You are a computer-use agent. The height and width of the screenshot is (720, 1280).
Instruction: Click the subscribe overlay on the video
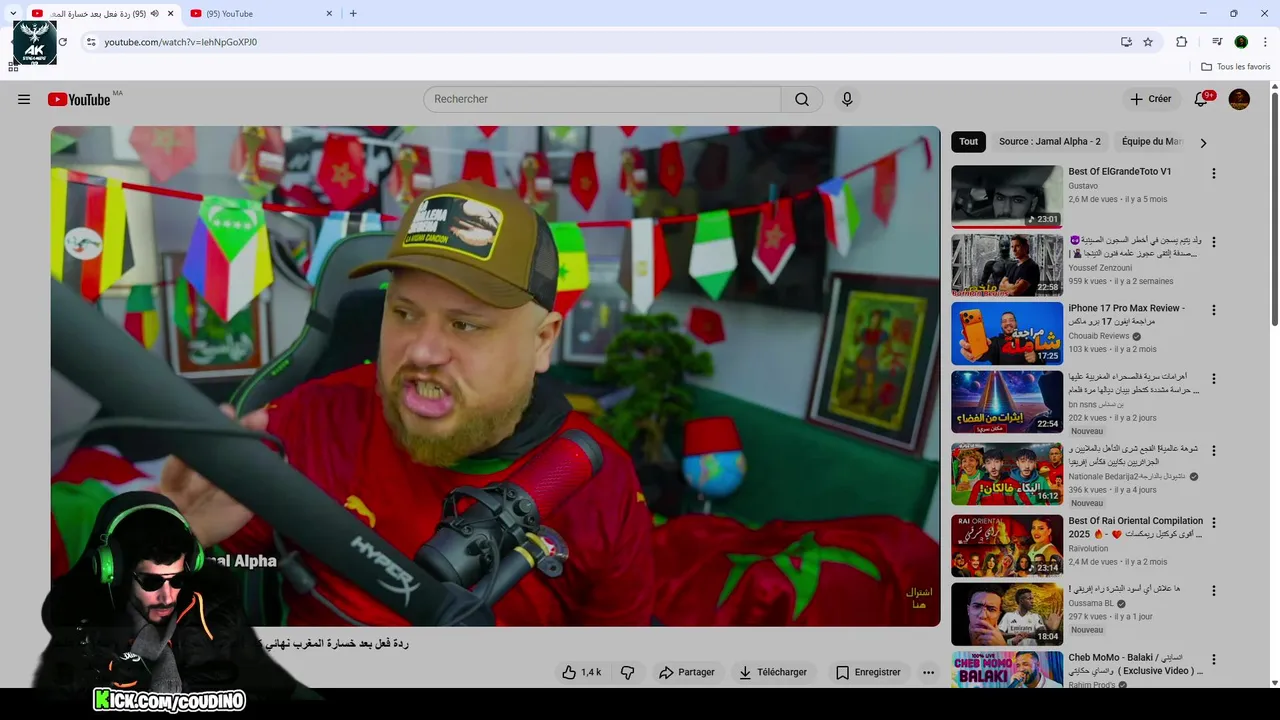coord(919,598)
